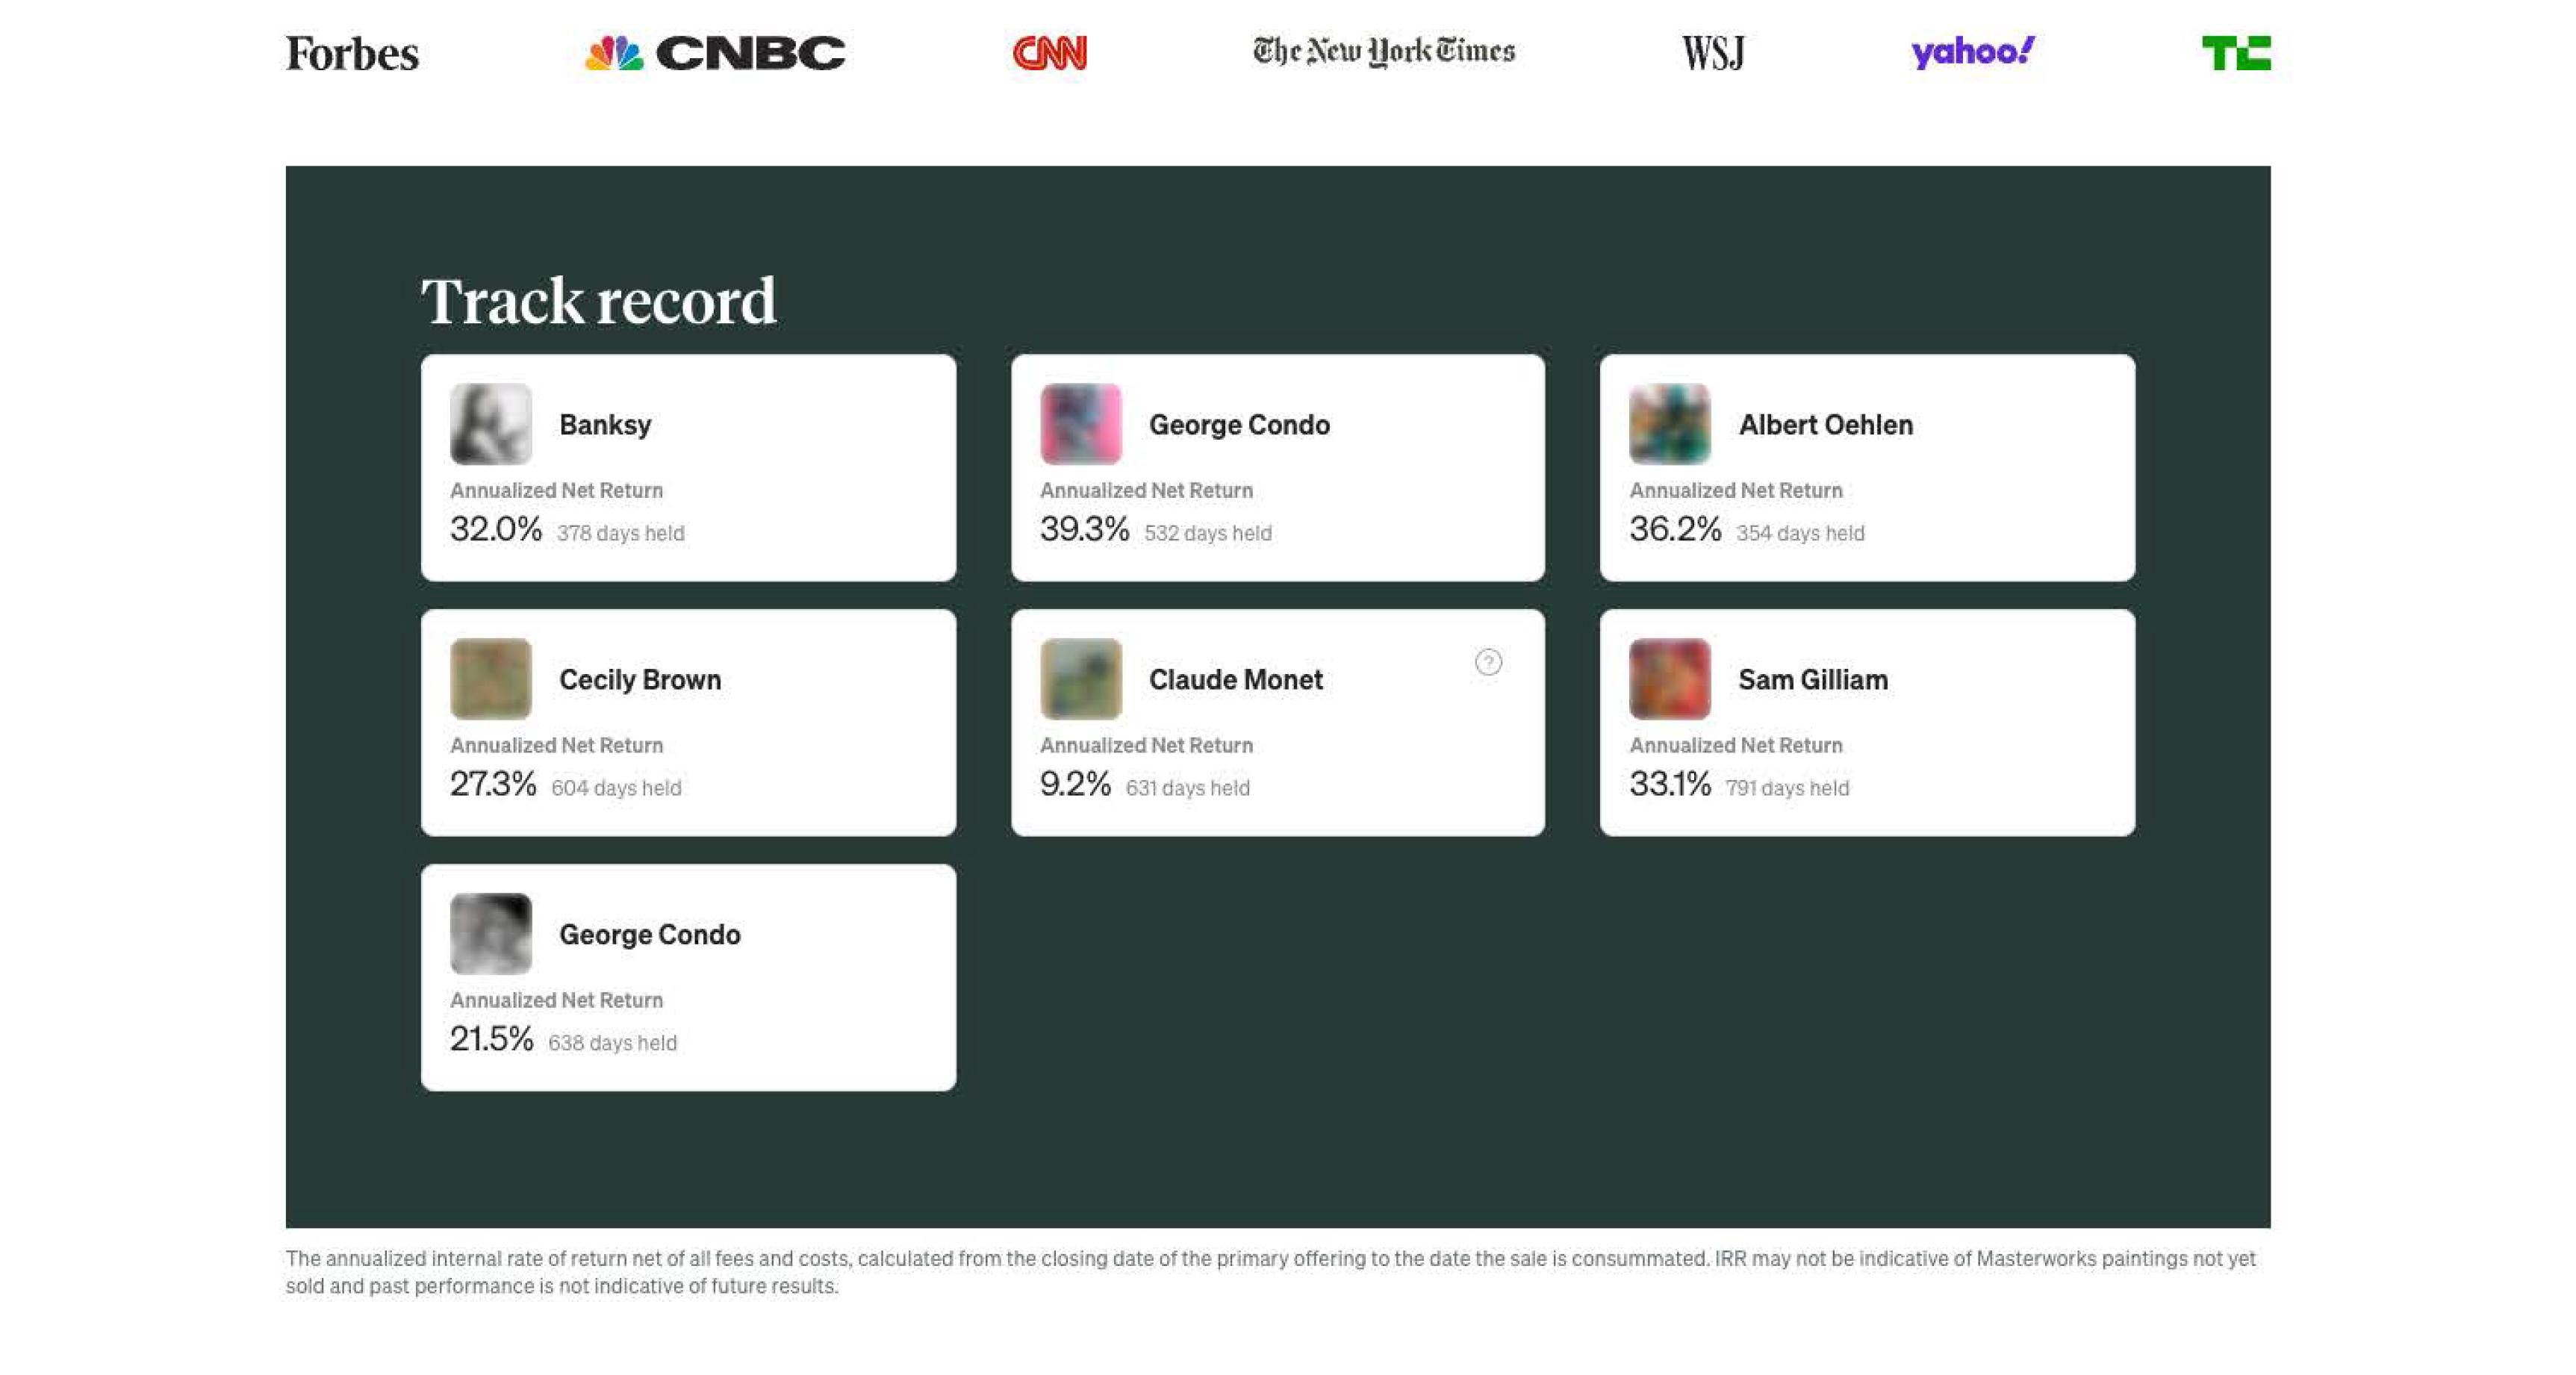The height and width of the screenshot is (1375, 2576).
Task: Click the 39.3% annualized return figure
Action: 1084,529
